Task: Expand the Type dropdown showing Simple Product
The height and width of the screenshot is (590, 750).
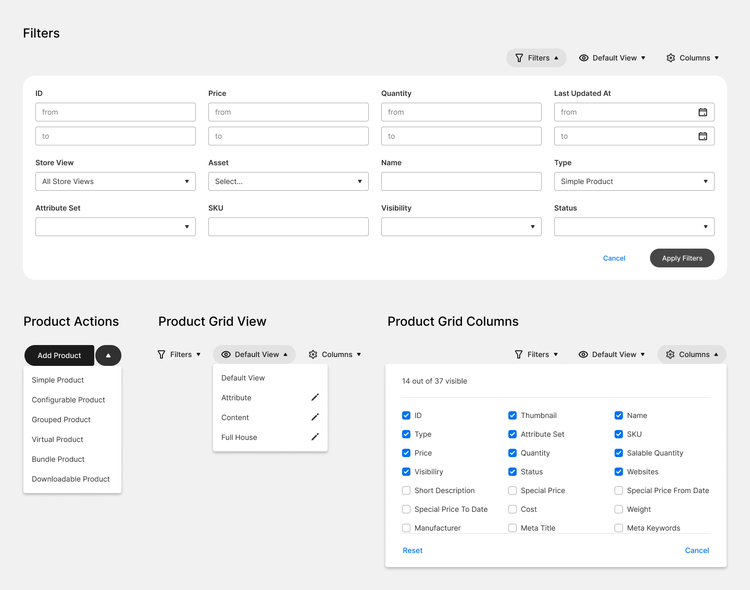Action: coord(634,181)
